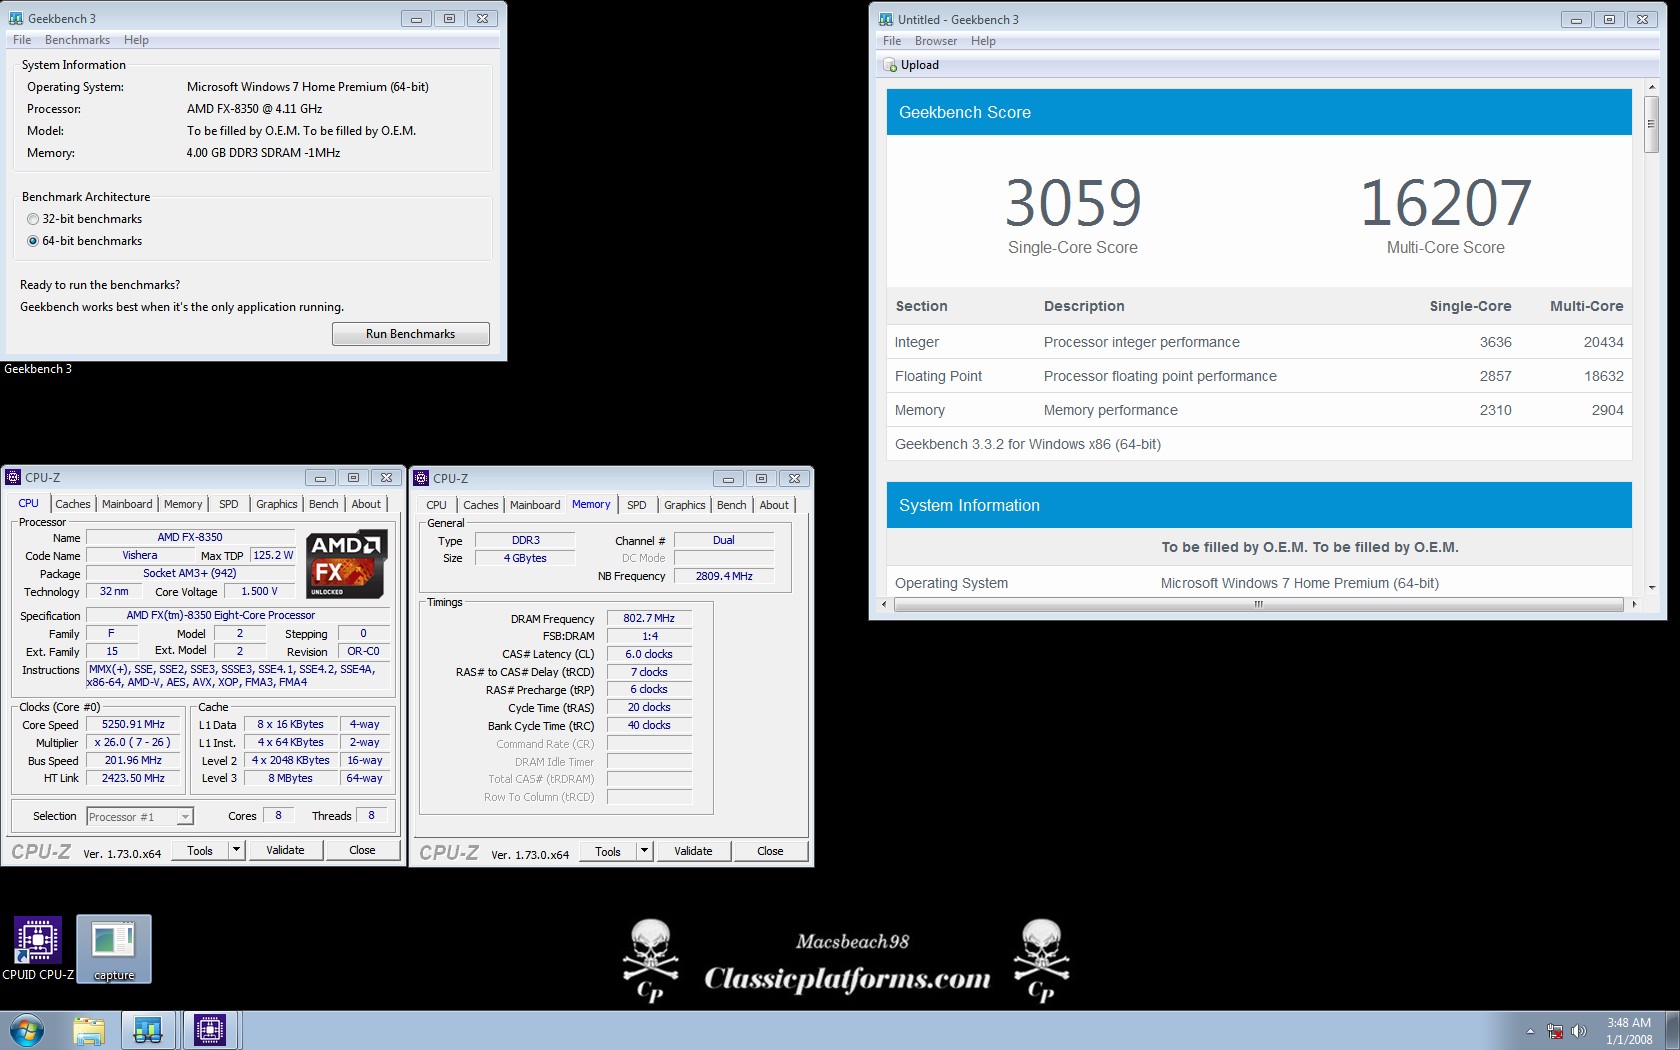
Task: Show hidden tray icons arrow
Action: [1529, 1031]
